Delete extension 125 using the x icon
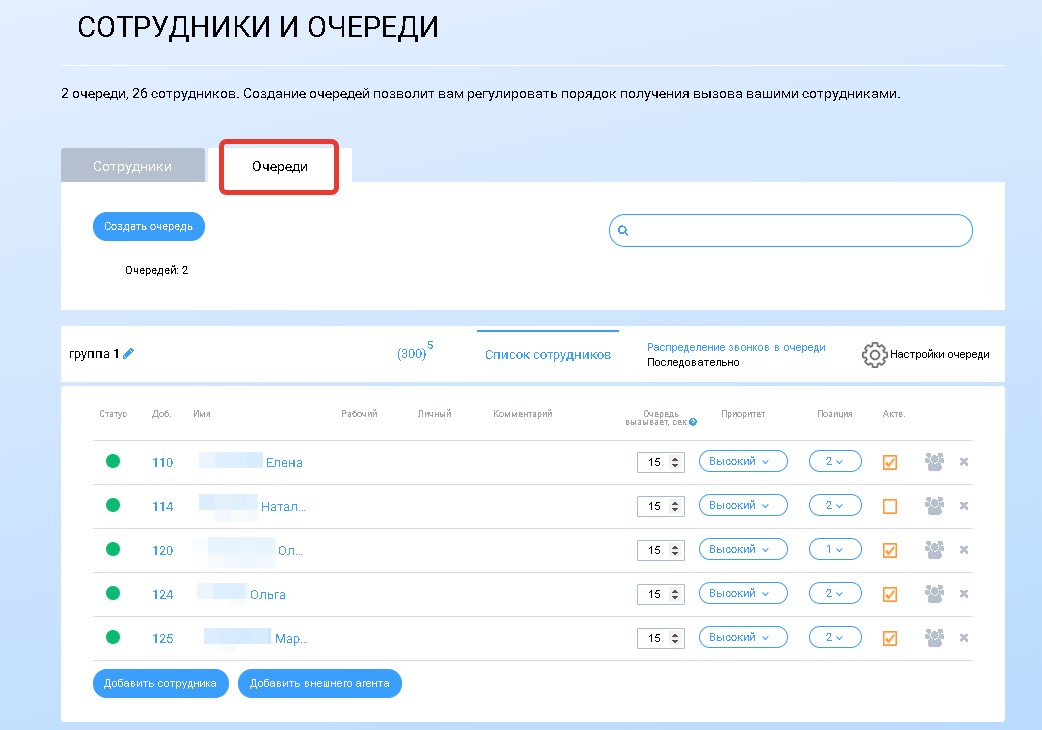This screenshot has height=730, width=1042. point(964,638)
